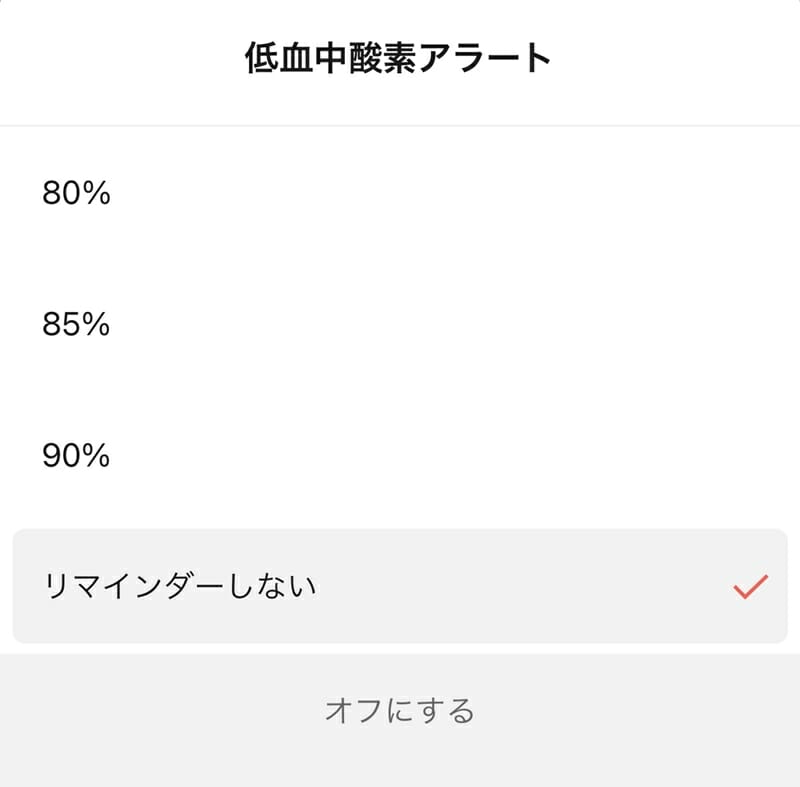
Task: Tap the 85% list row
Action: click(x=400, y=325)
